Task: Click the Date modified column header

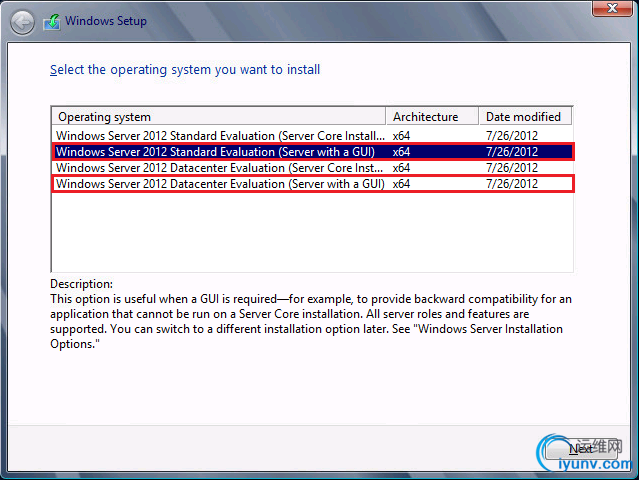Action: tap(525, 117)
